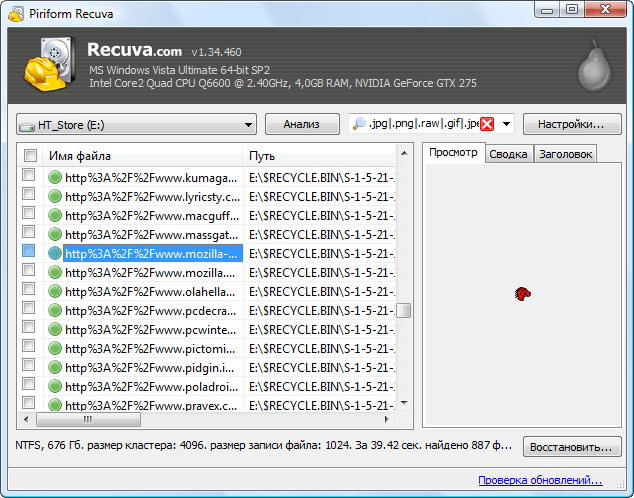
Task: Click the drive icon in HT_Store selector
Action: pos(27,127)
